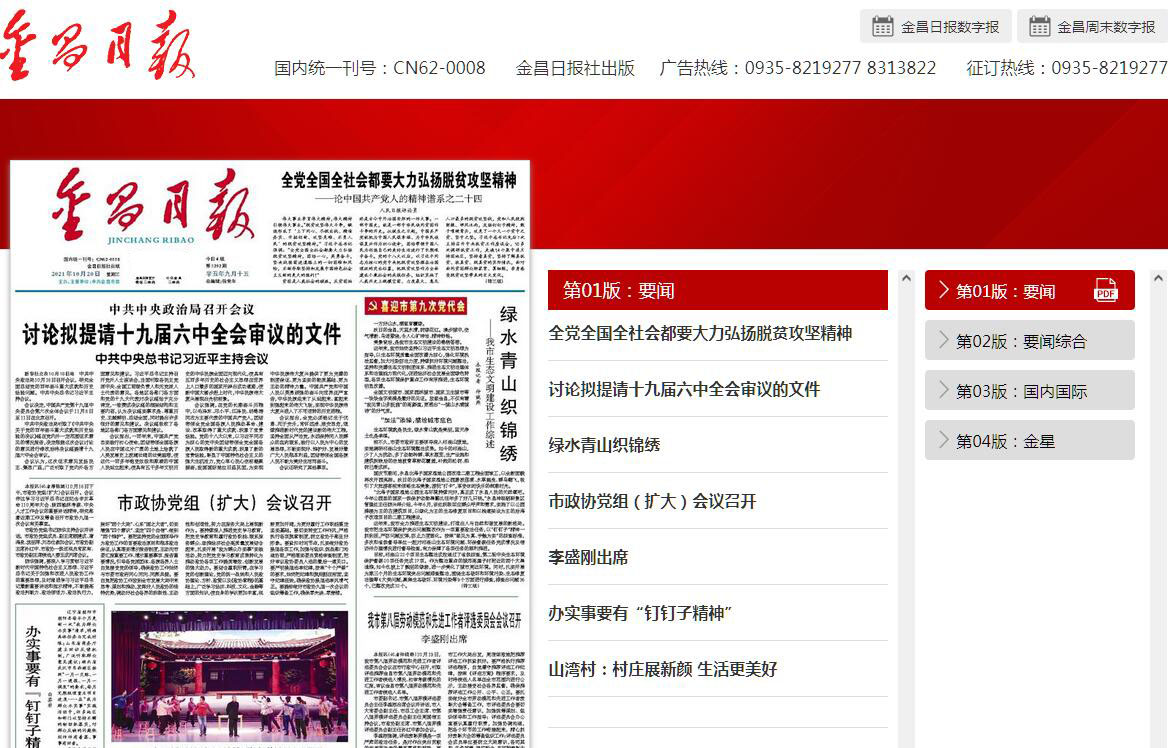The image size is (1168, 748).
Task: Open the 李盛刚出席 article link
Action: [588, 557]
